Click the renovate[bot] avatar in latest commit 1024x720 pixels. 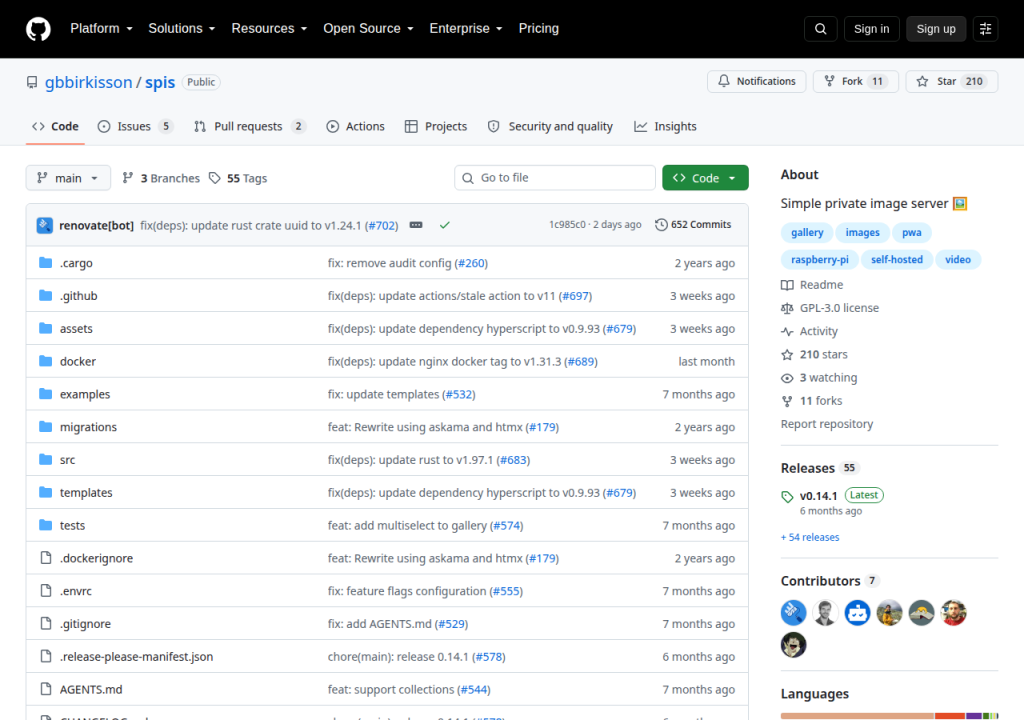[44, 225]
